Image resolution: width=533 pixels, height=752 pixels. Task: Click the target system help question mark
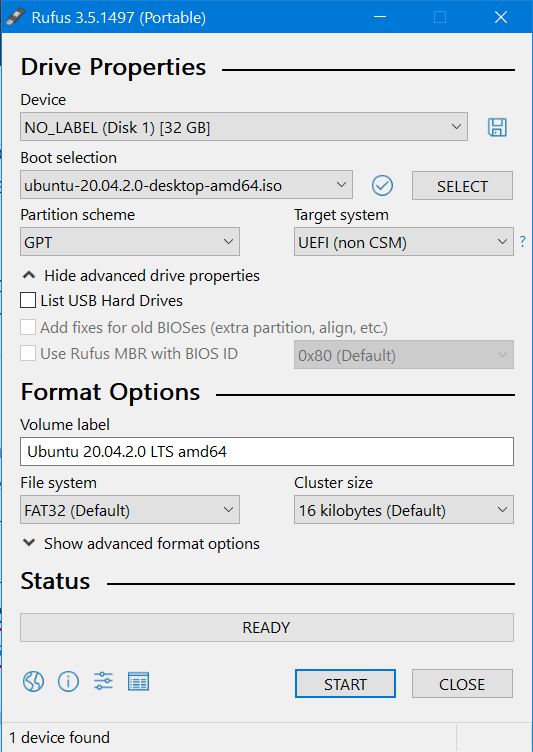point(522,242)
